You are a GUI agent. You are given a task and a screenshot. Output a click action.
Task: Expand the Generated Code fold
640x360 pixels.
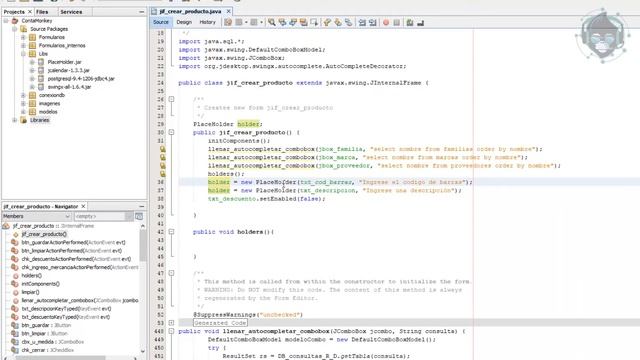pyautogui.click(x=171, y=322)
